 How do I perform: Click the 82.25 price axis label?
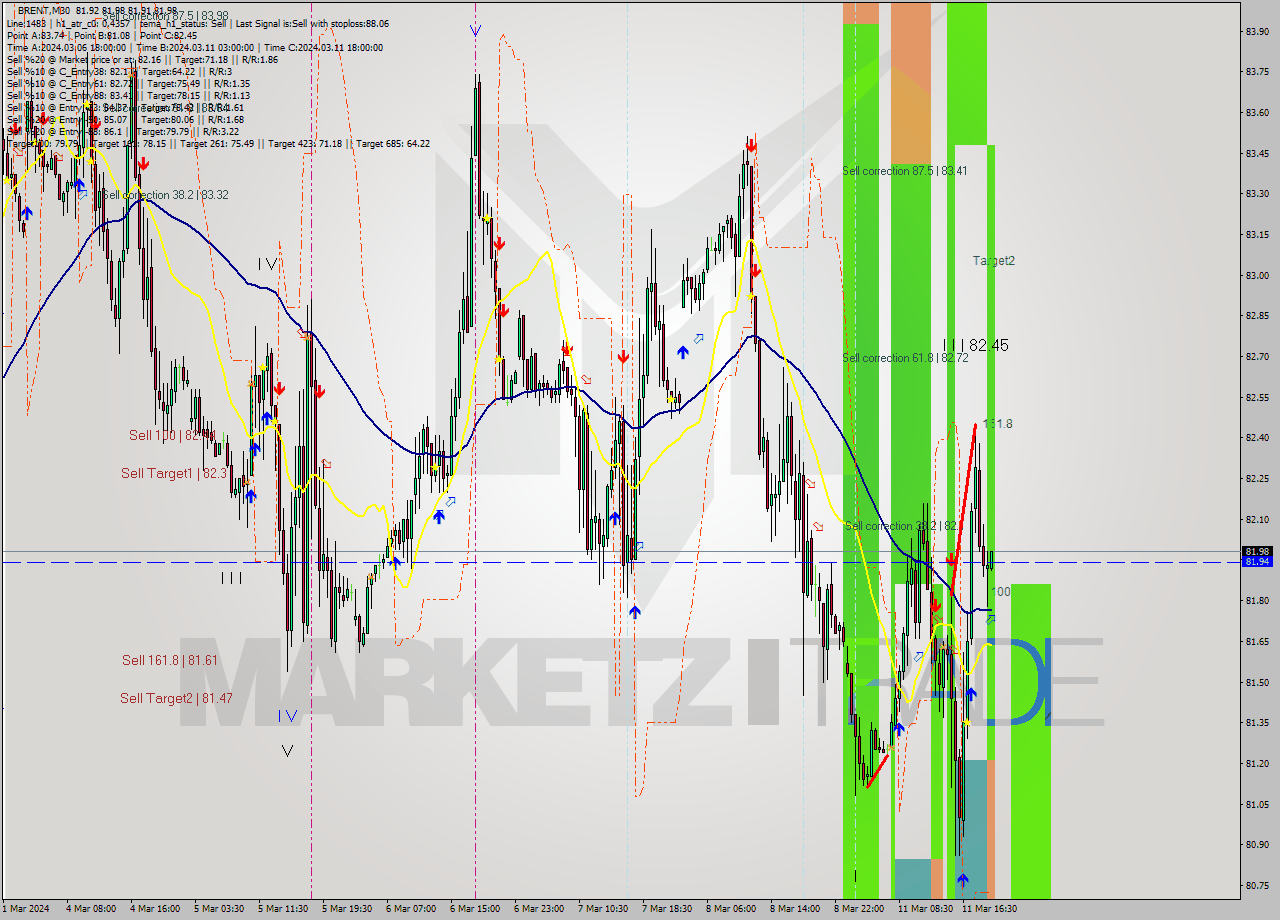point(1257,478)
